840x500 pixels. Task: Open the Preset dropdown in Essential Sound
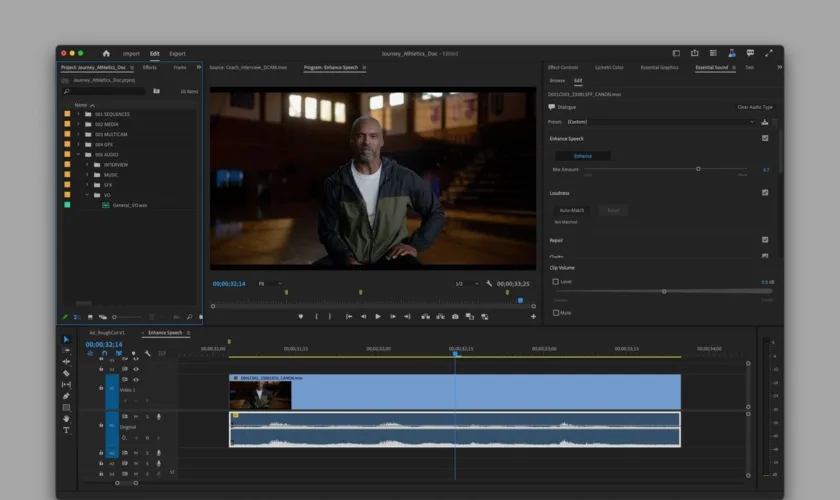(x=660, y=122)
